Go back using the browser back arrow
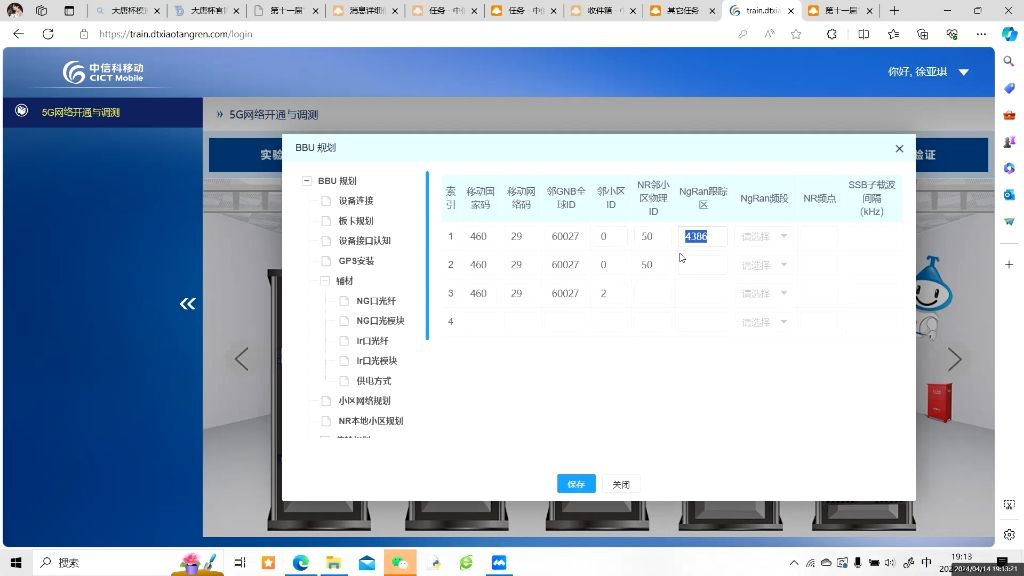1024x576 pixels. click(18, 34)
